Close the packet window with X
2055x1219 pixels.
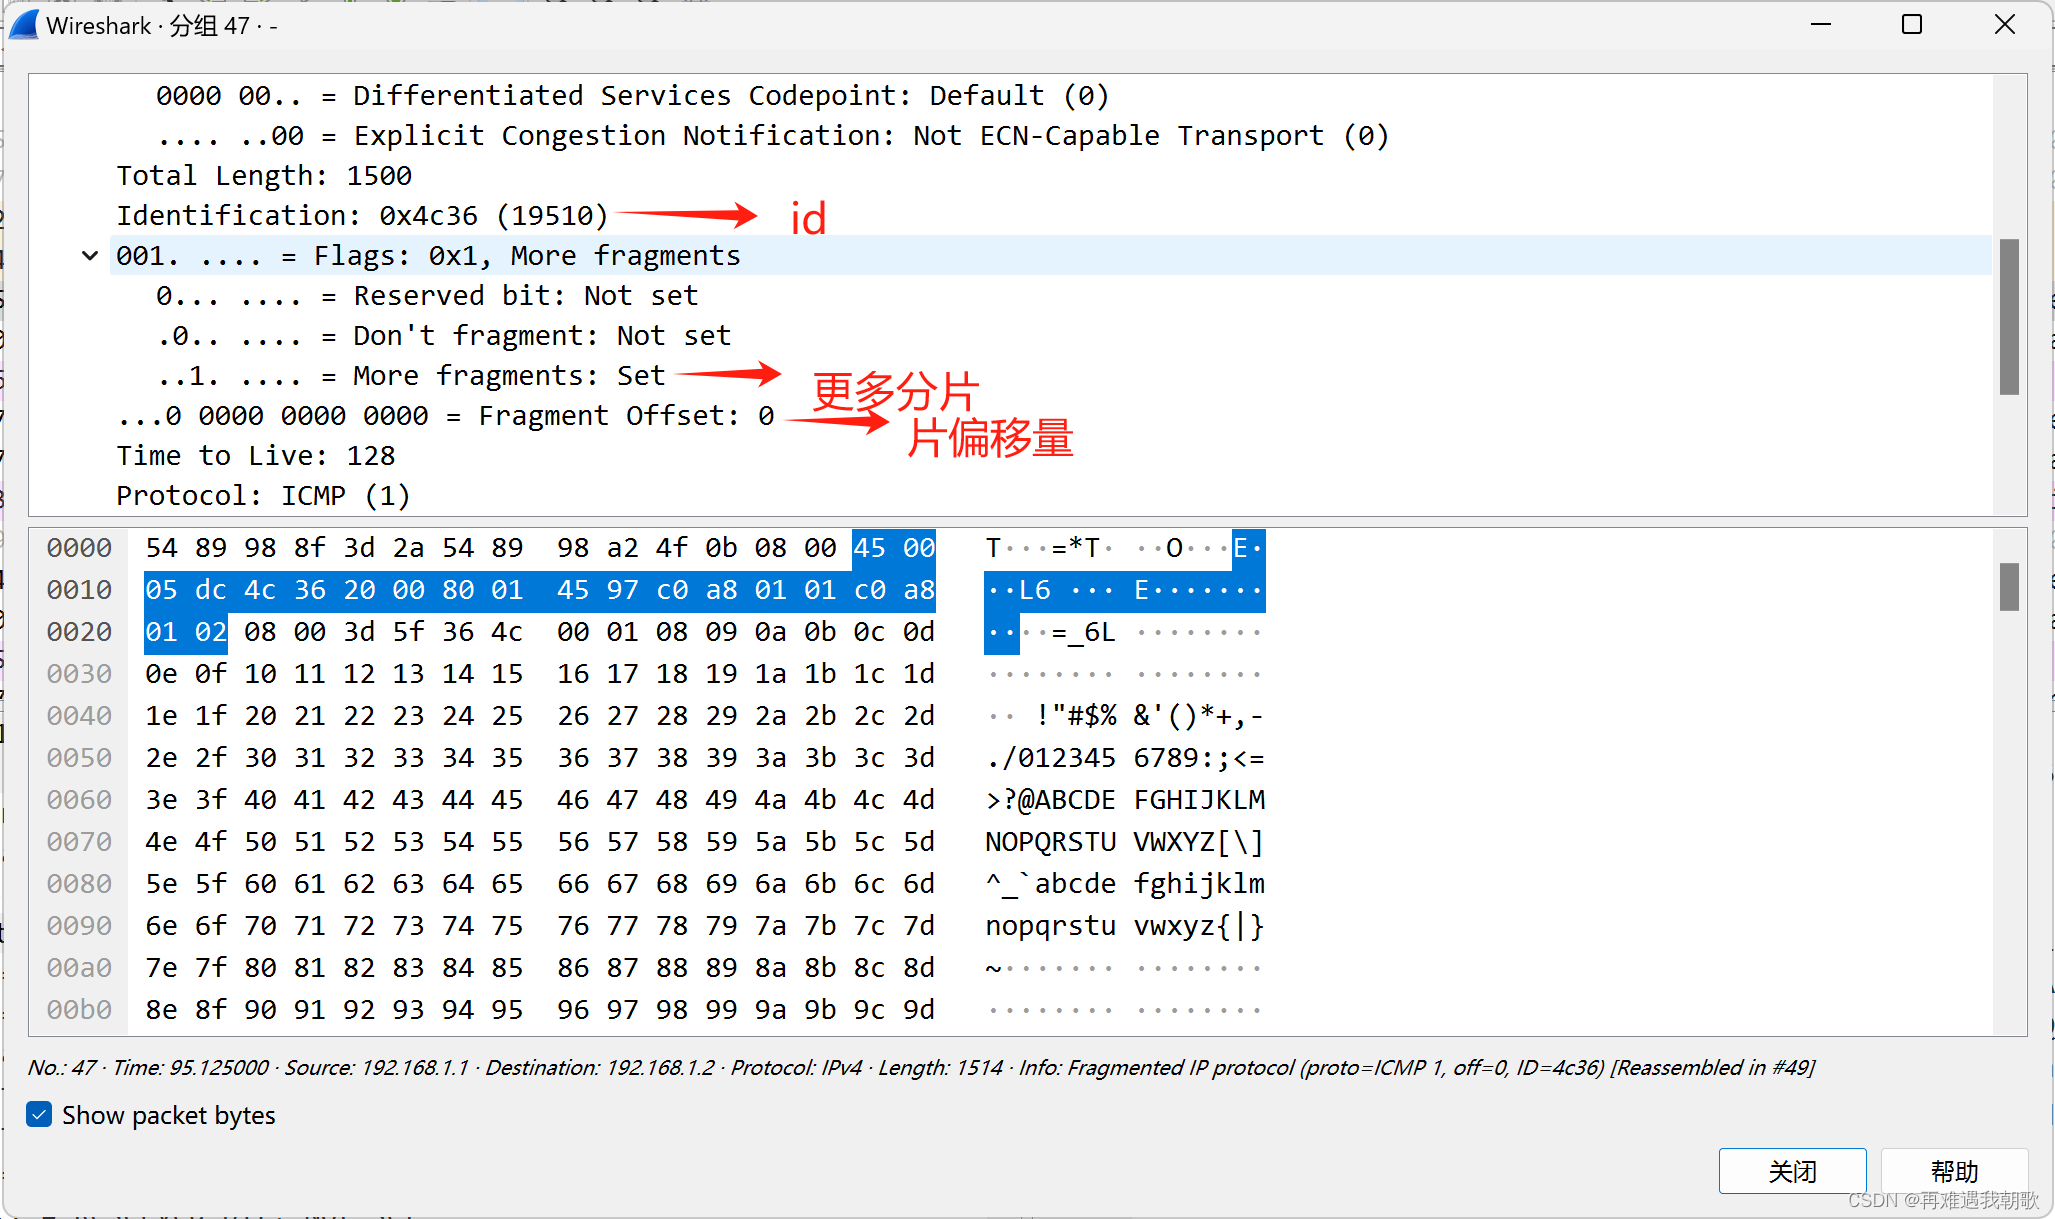coord(2004,25)
